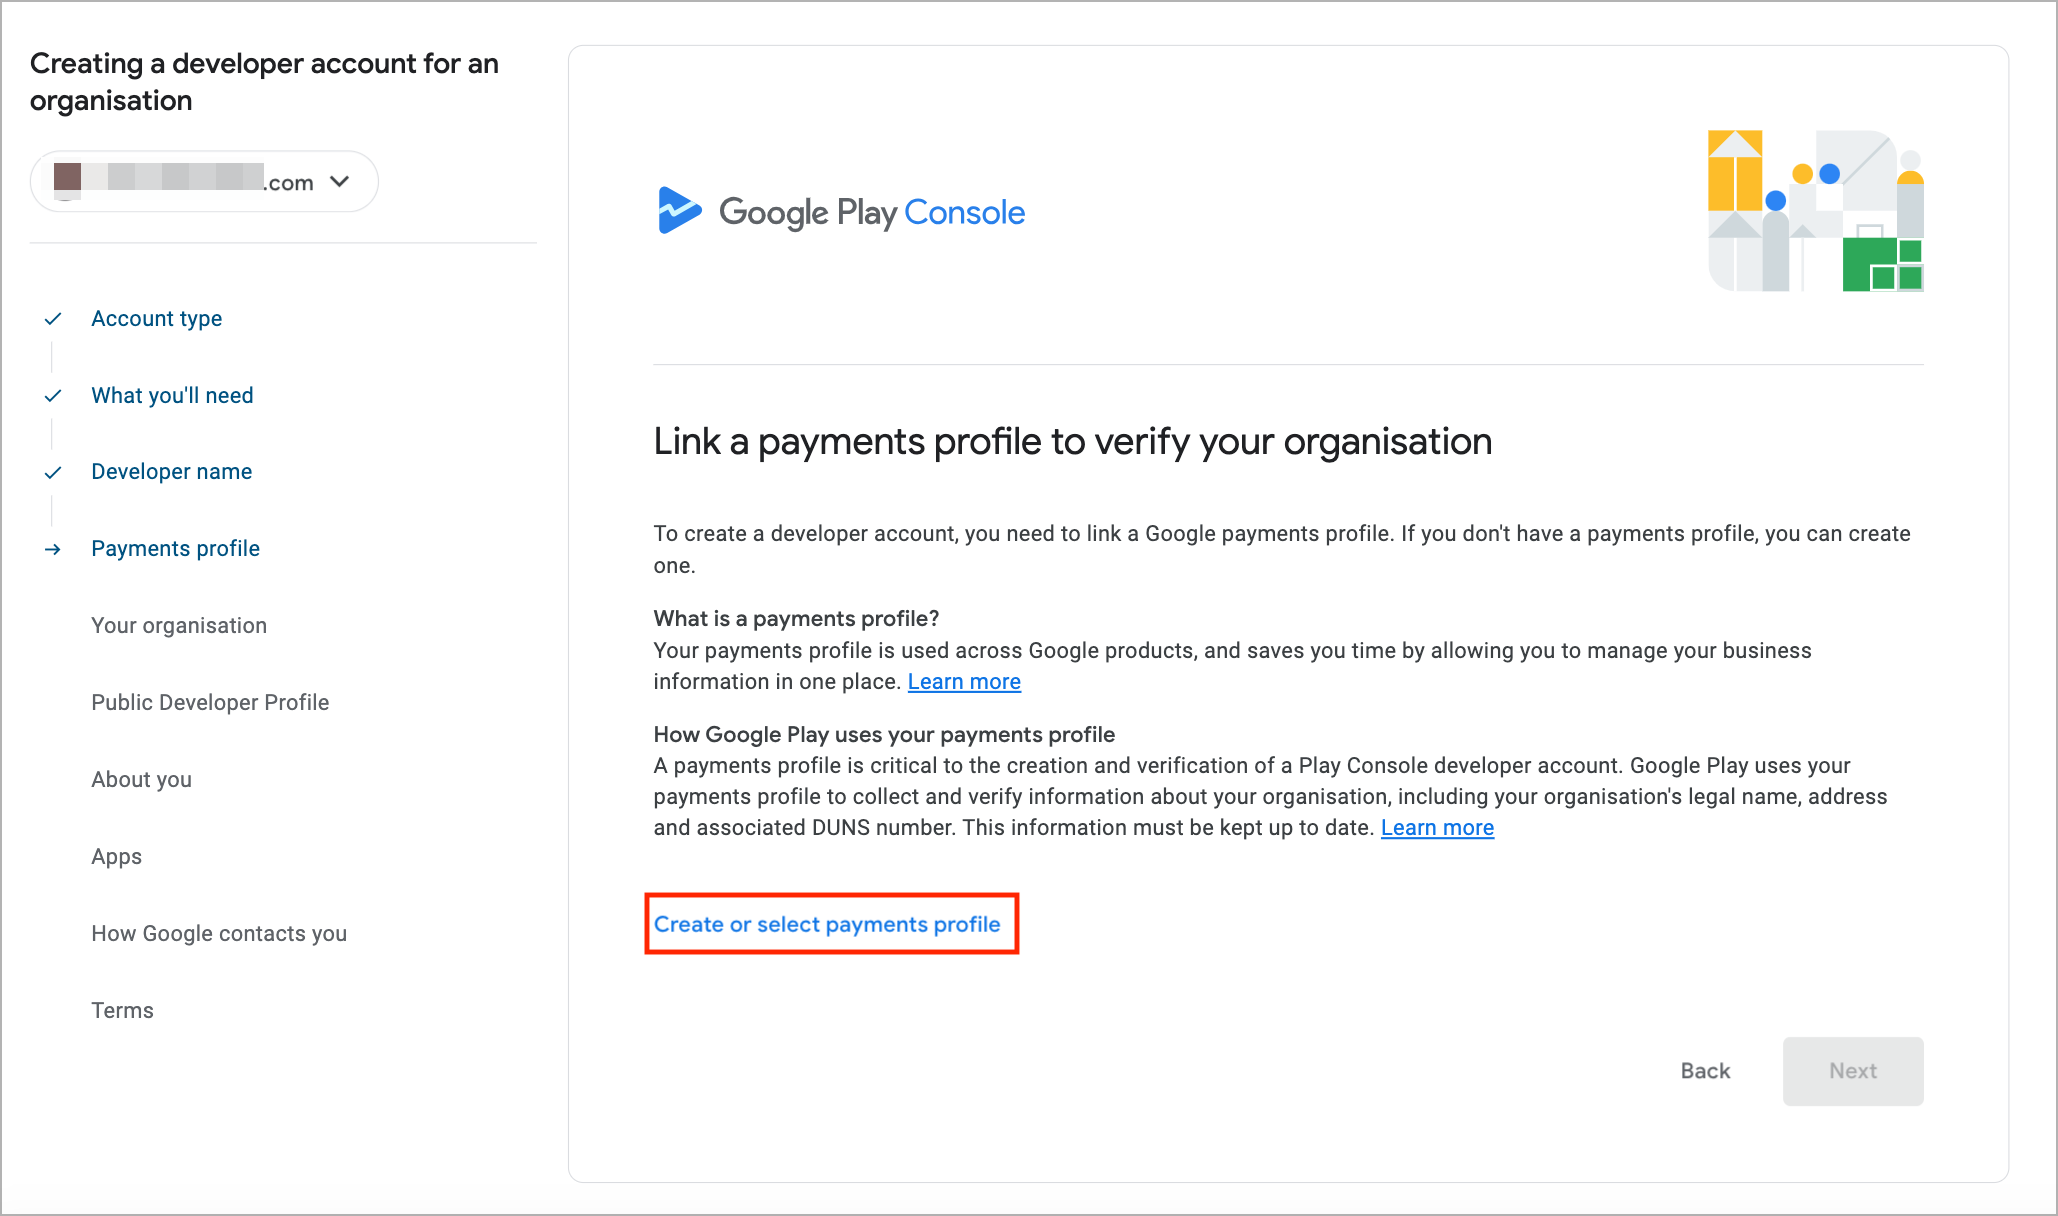Screen dimensions: 2058x1216
Task: Expand the account email dropdown chevron
Action: point(340,181)
